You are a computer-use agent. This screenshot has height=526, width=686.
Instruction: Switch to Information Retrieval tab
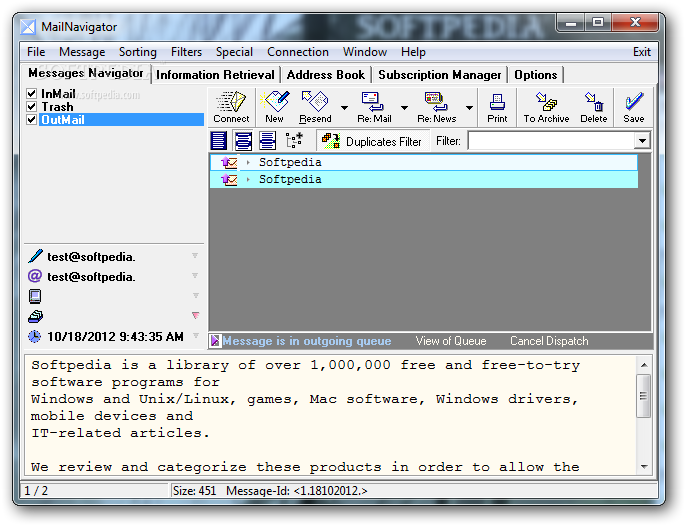(215, 75)
